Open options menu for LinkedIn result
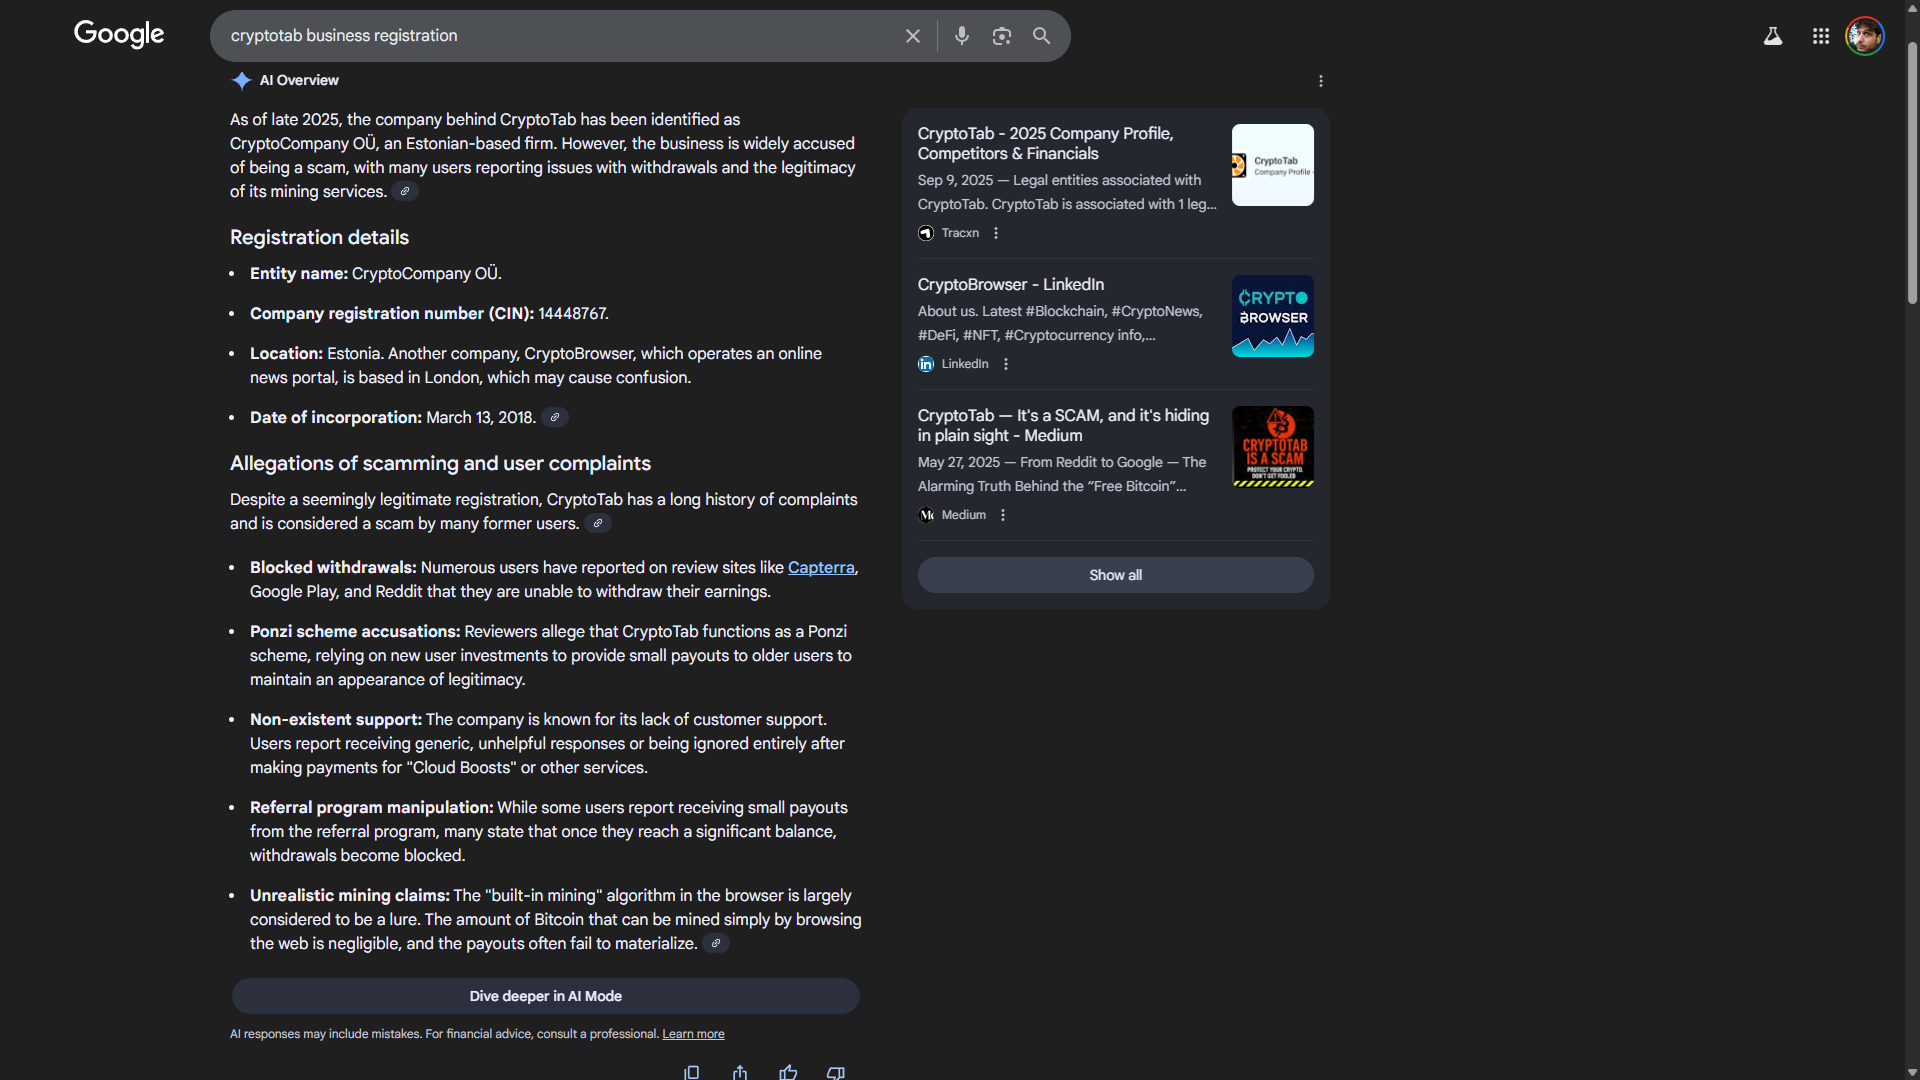 point(1006,364)
